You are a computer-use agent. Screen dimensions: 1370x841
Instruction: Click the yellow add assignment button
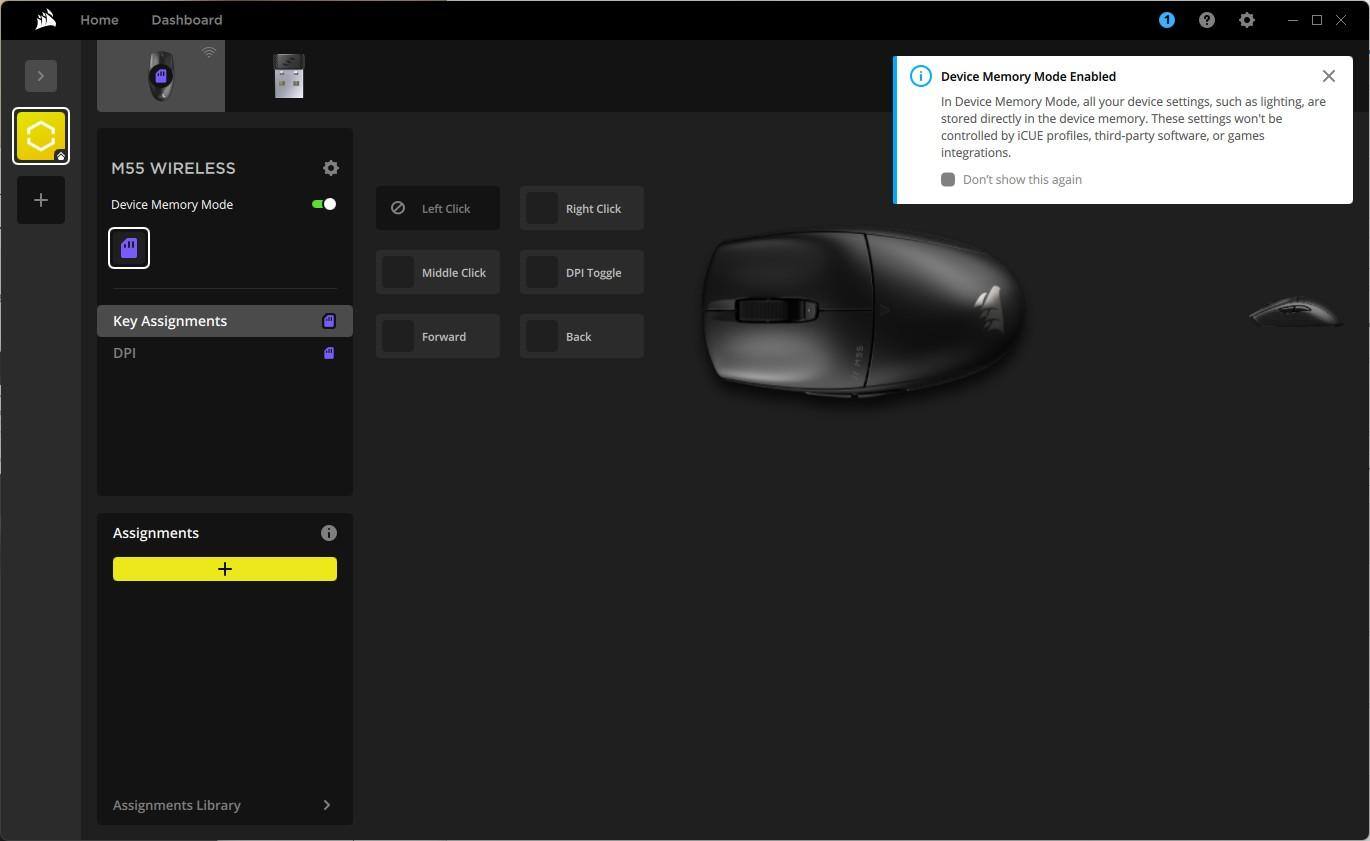pos(225,569)
